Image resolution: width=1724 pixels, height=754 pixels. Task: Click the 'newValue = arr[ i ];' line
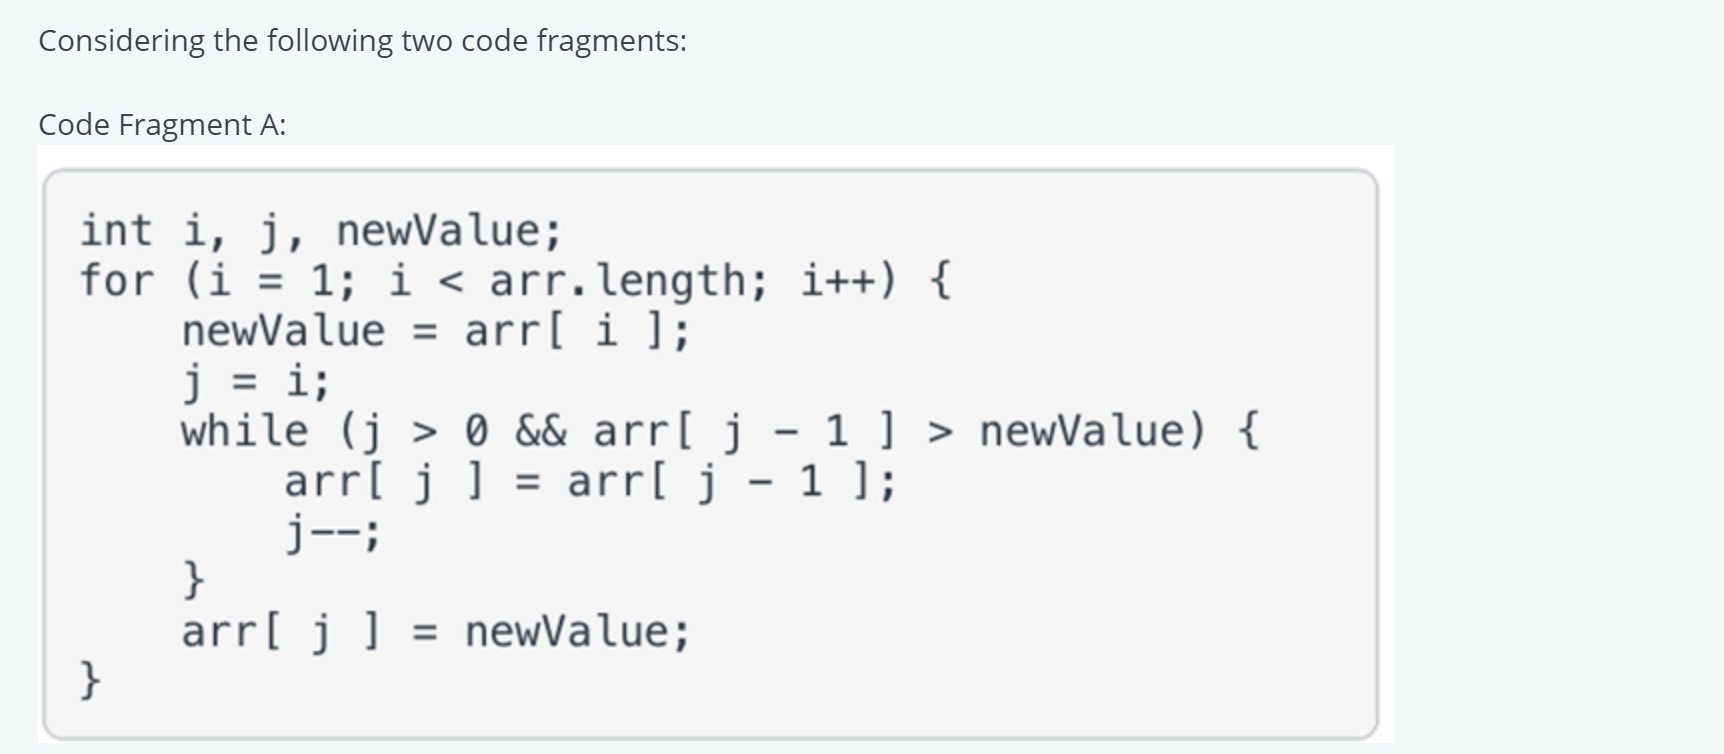(435, 331)
